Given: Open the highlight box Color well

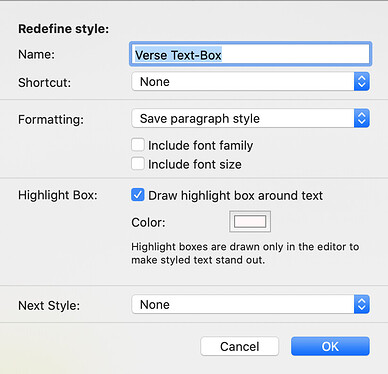Looking at the screenshot, I should (x=250, y=221).
